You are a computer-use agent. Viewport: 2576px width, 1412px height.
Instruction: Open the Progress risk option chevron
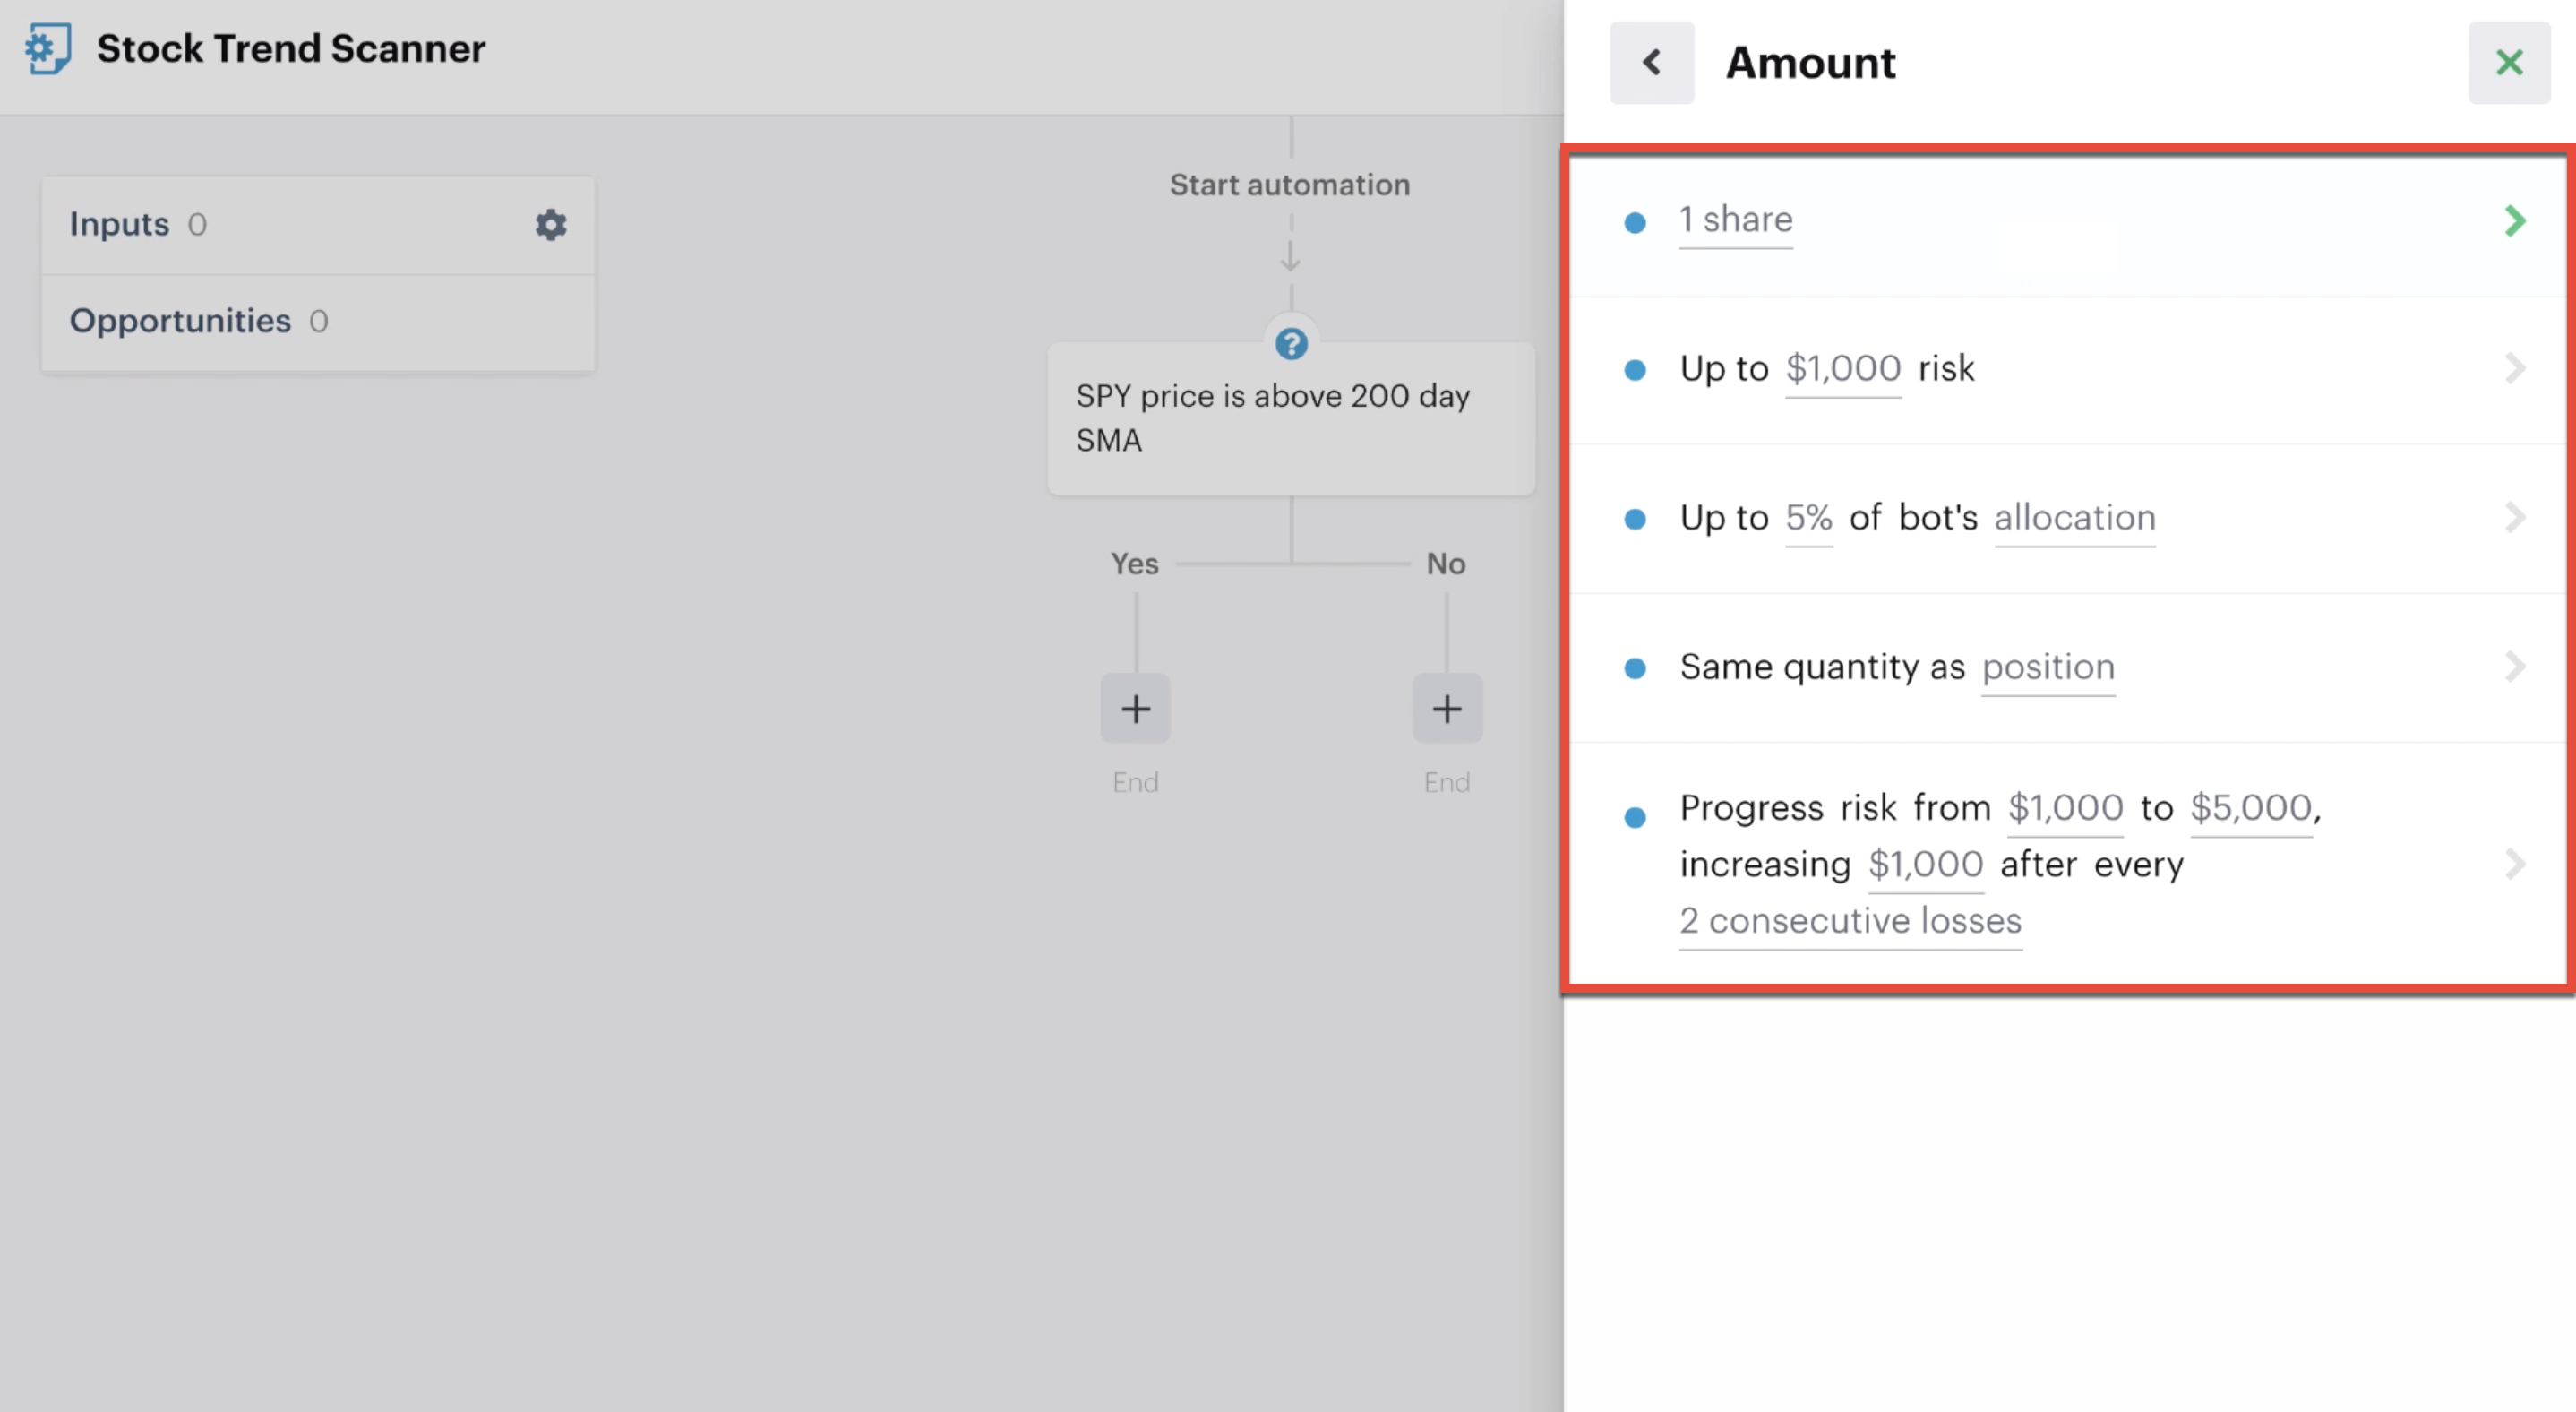click(x=2515, y=863)
